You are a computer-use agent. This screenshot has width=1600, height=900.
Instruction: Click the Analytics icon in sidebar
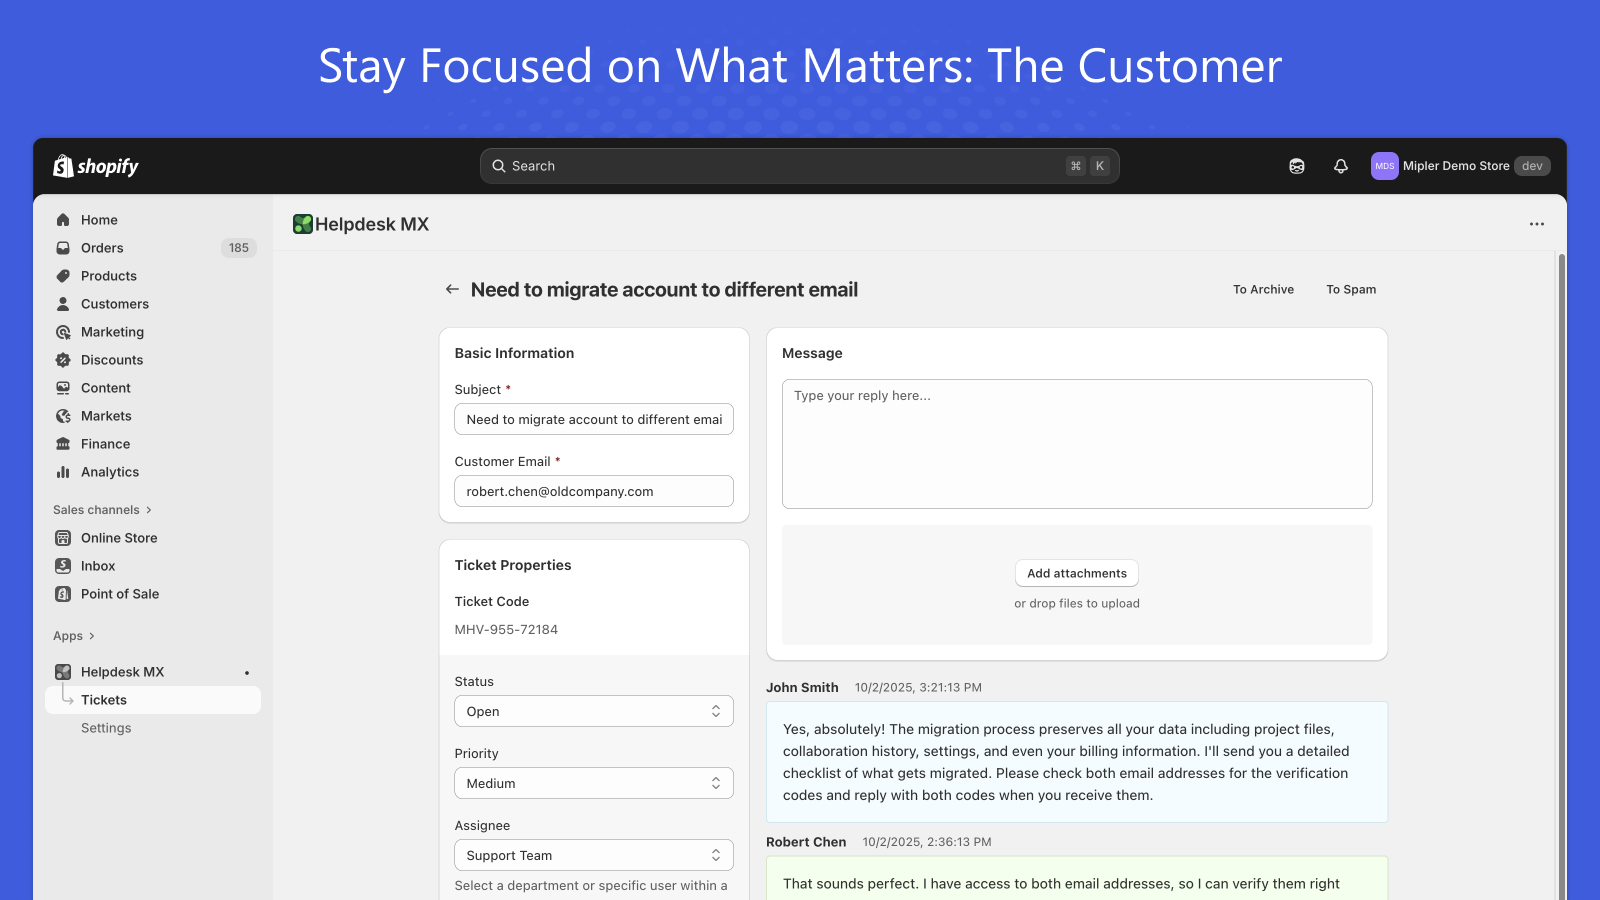tap(63, 472)
